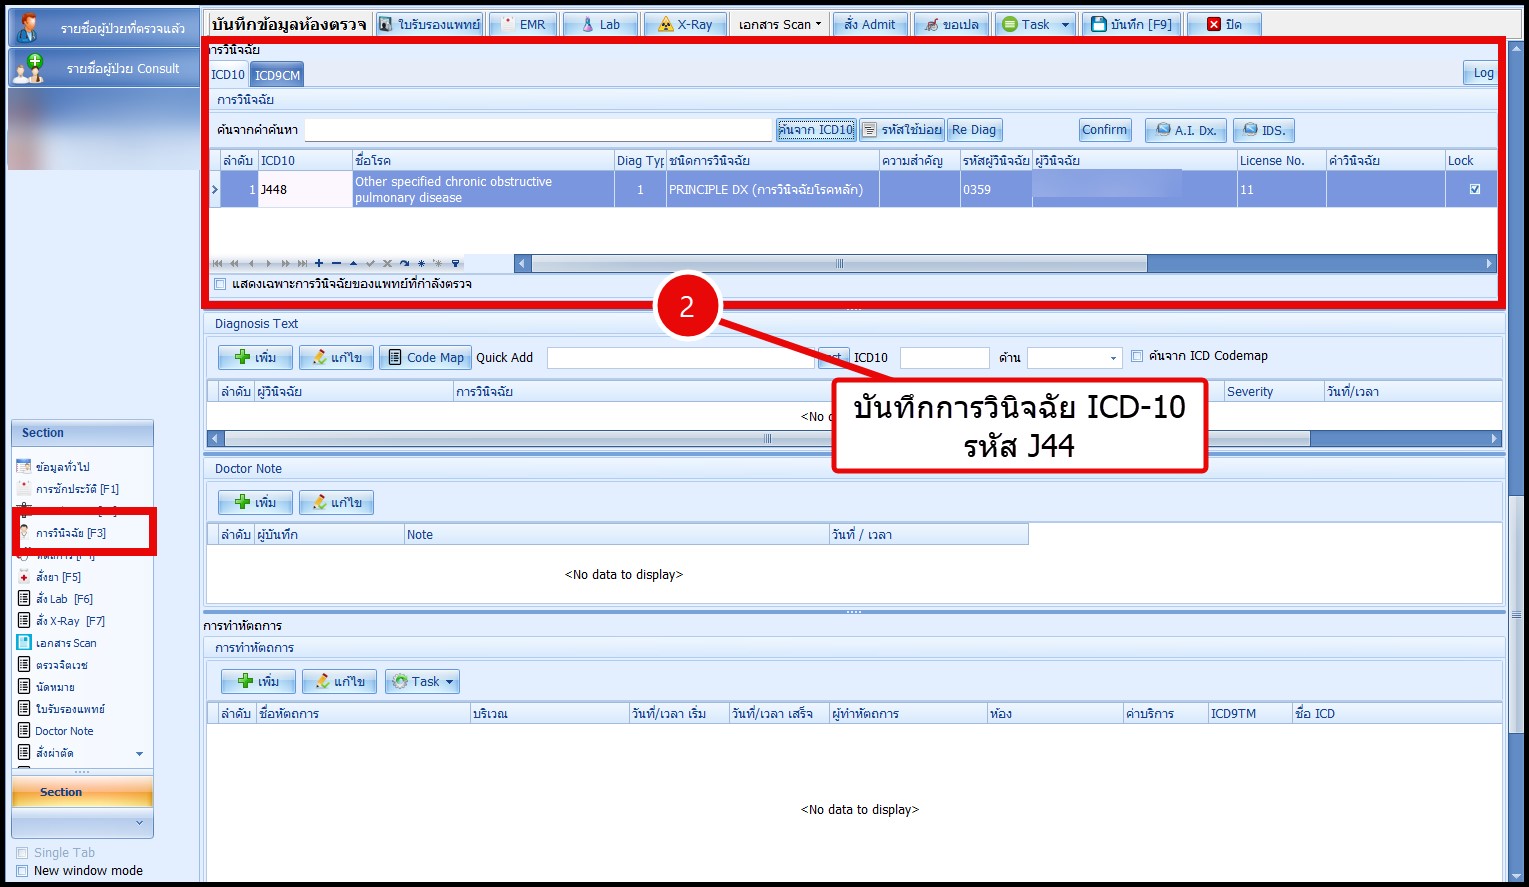The height and width of the screenshot is (887, 1529).
Task: Click แก้ไข under การทำหัตถการ
Action: [339, 681]
